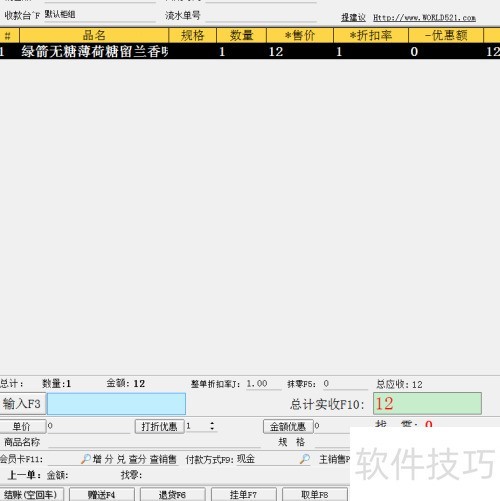Open the Http://www.WORLD521.com link
500x501 pixels.
[x=424, y=18]
